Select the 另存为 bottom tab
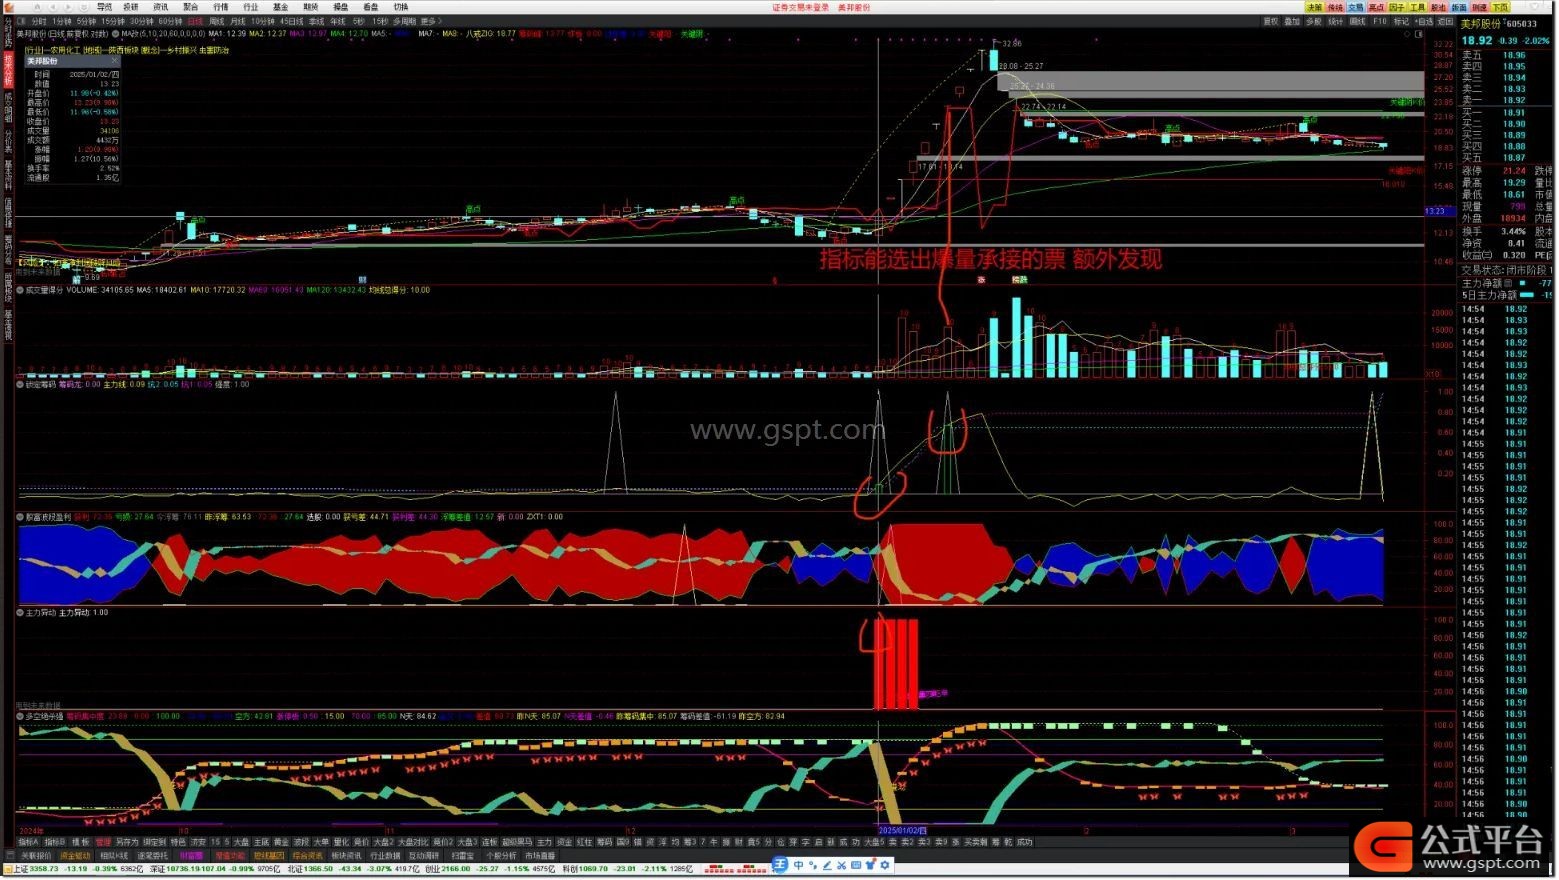 click(x=127, y=842)
